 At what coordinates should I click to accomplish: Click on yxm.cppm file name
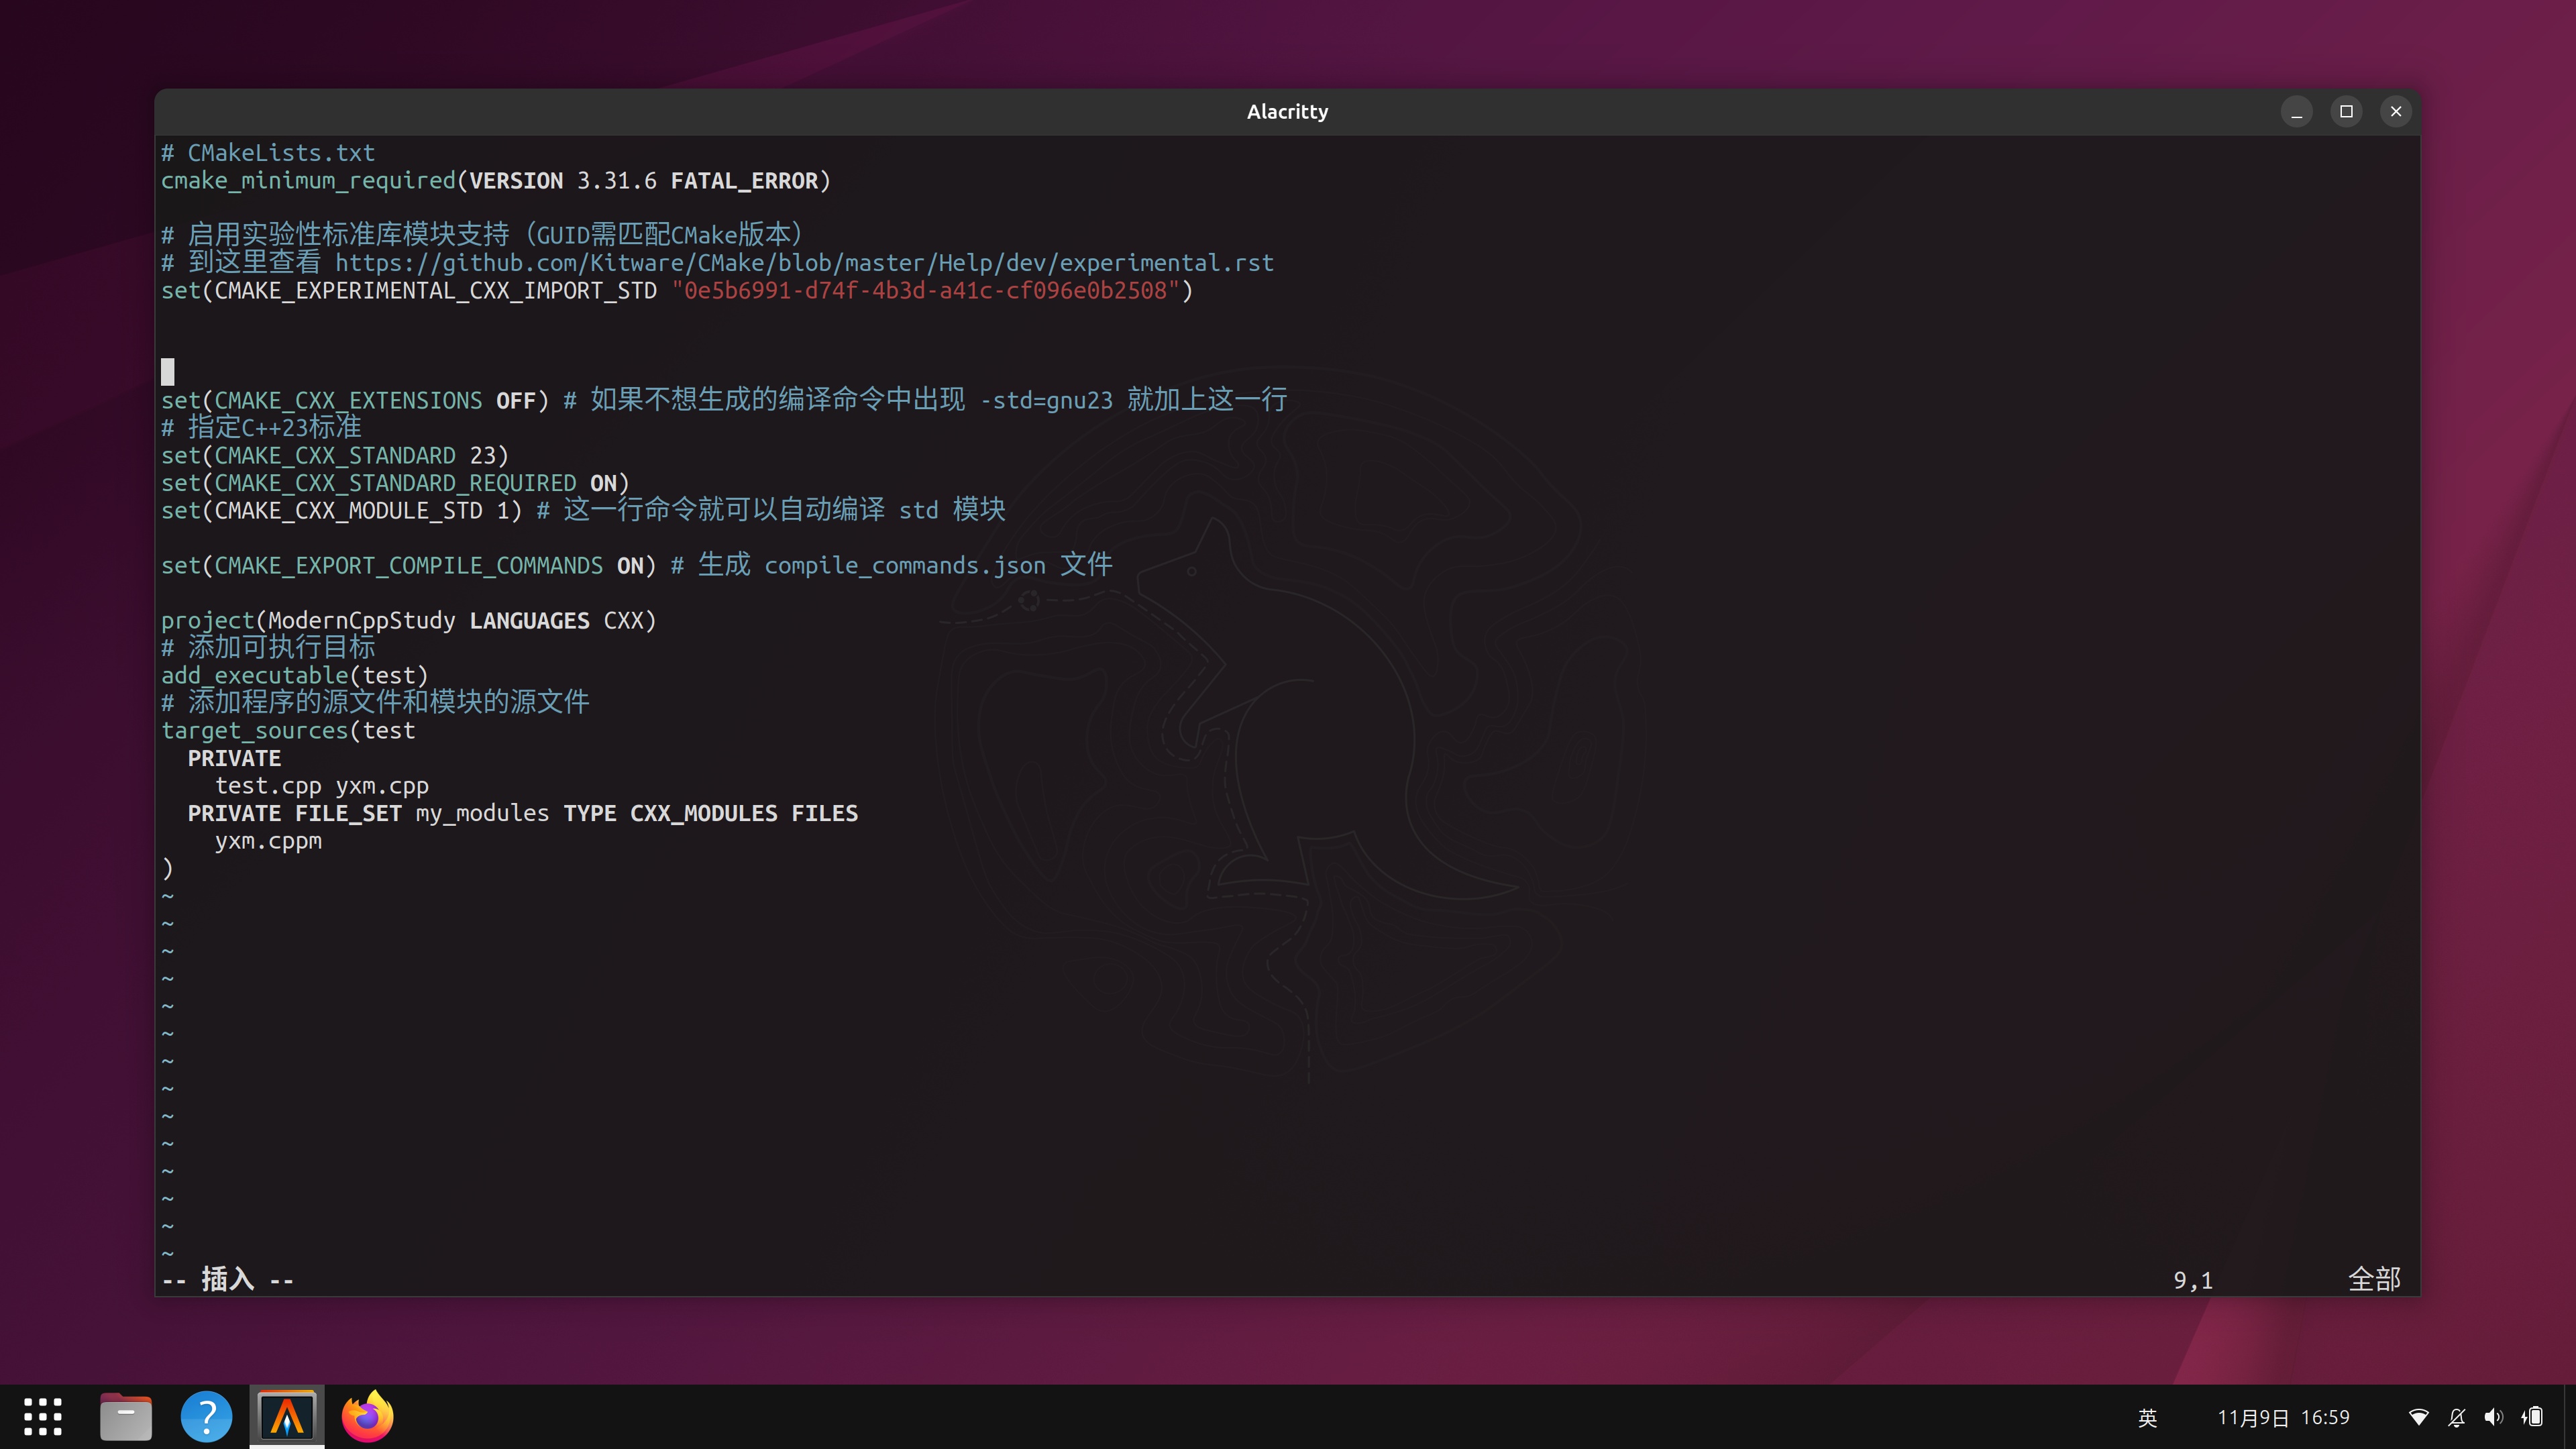268,841
